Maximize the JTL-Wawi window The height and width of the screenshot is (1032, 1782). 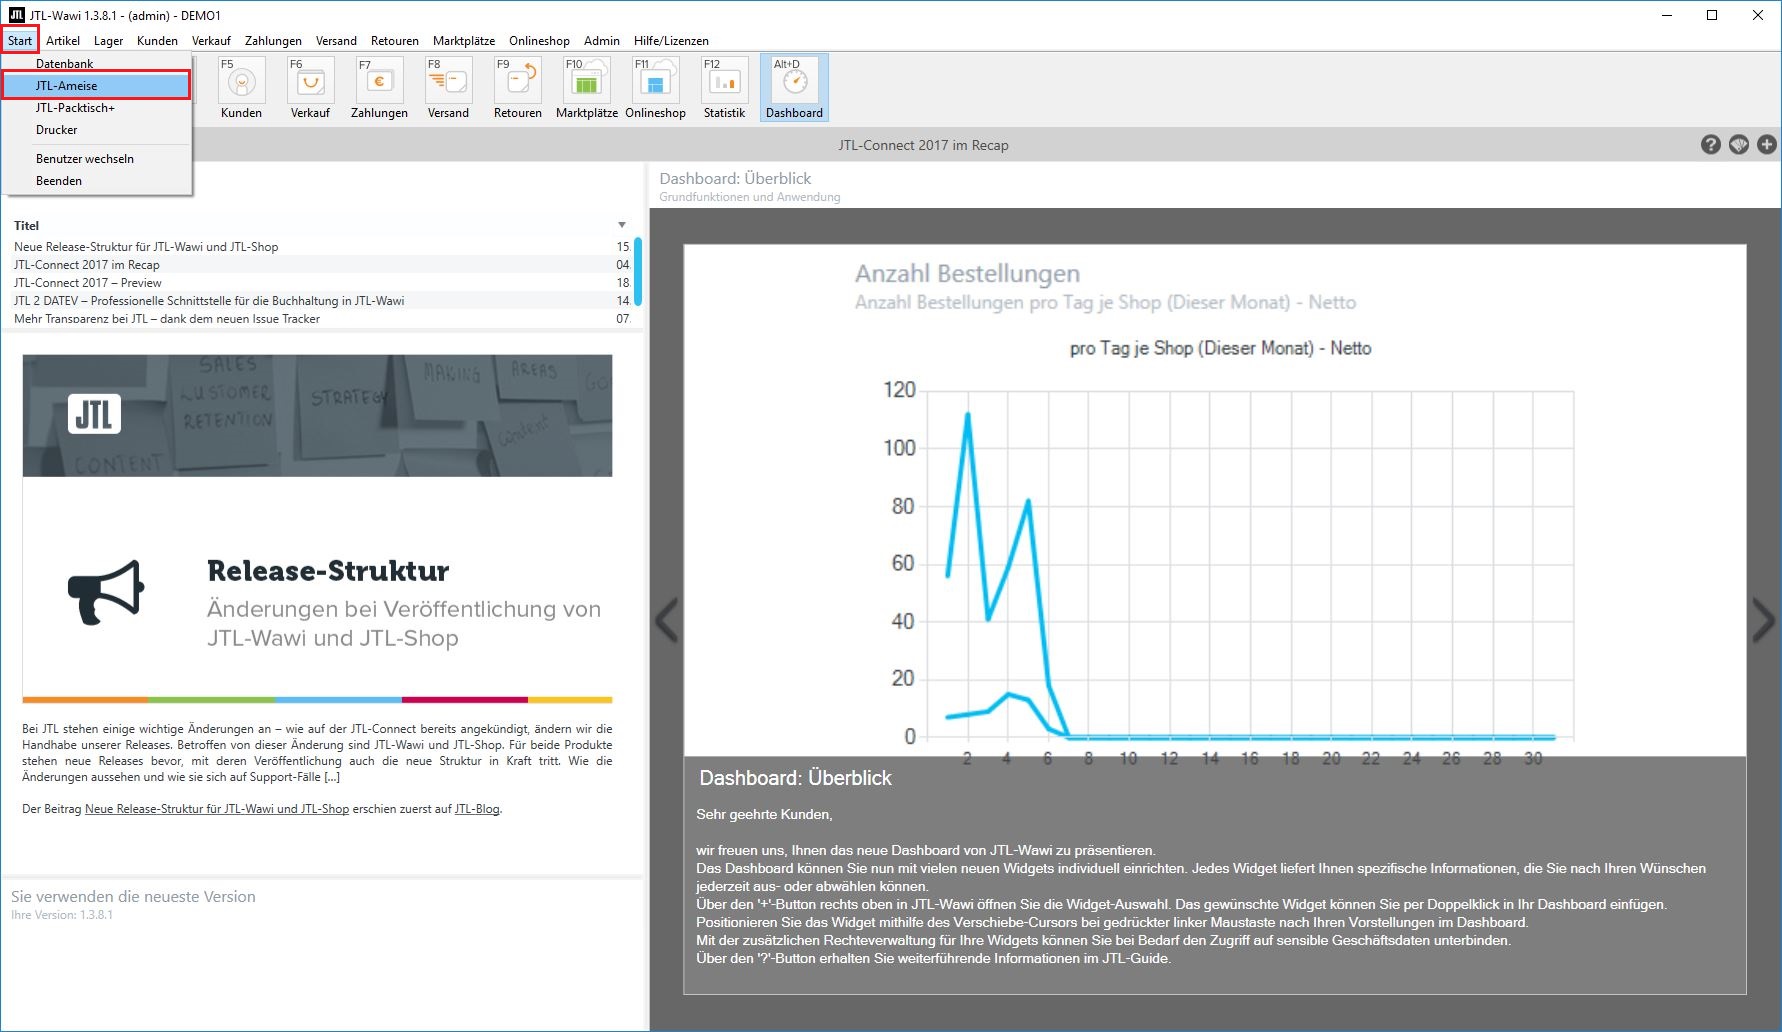(x=1712, y=15)
